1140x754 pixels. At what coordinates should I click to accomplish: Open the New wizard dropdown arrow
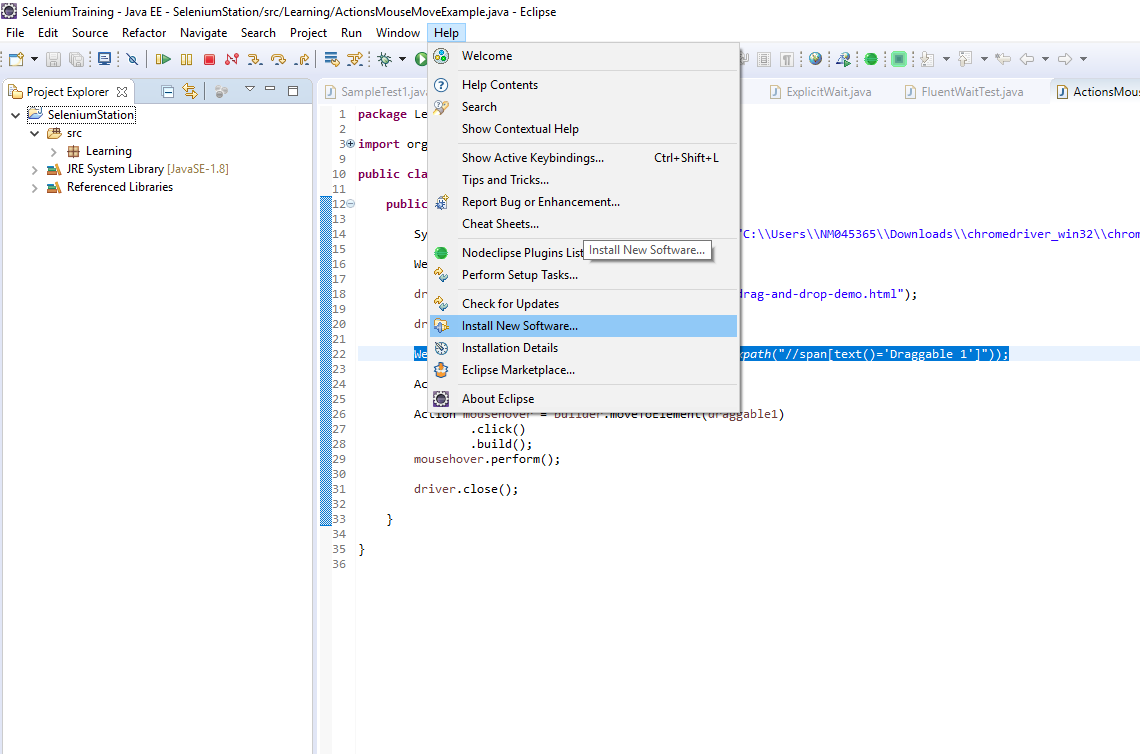click(34, 59)
